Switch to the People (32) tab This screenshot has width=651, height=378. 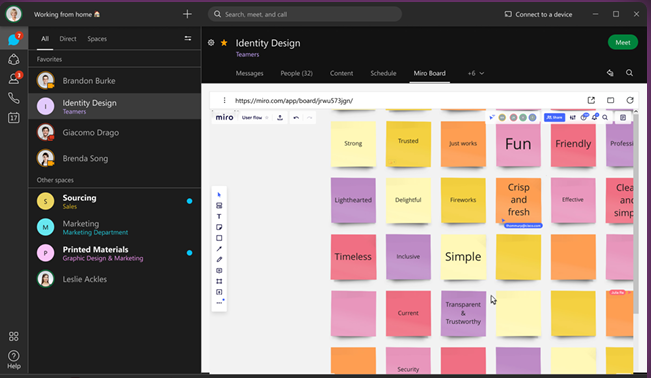pos(296,73)
